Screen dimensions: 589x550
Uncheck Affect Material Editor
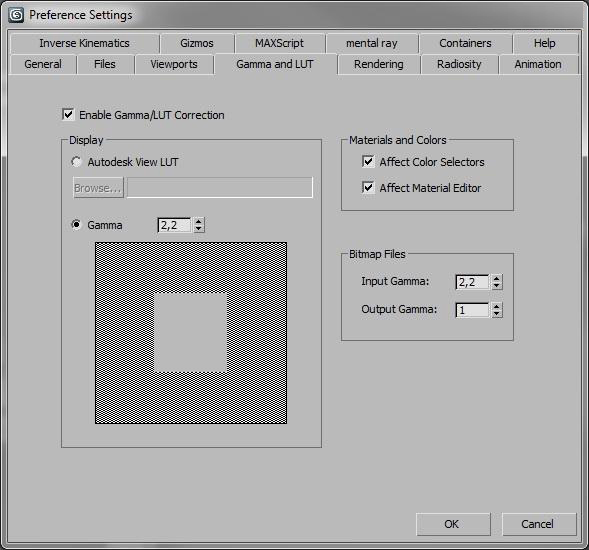point(368,187)
